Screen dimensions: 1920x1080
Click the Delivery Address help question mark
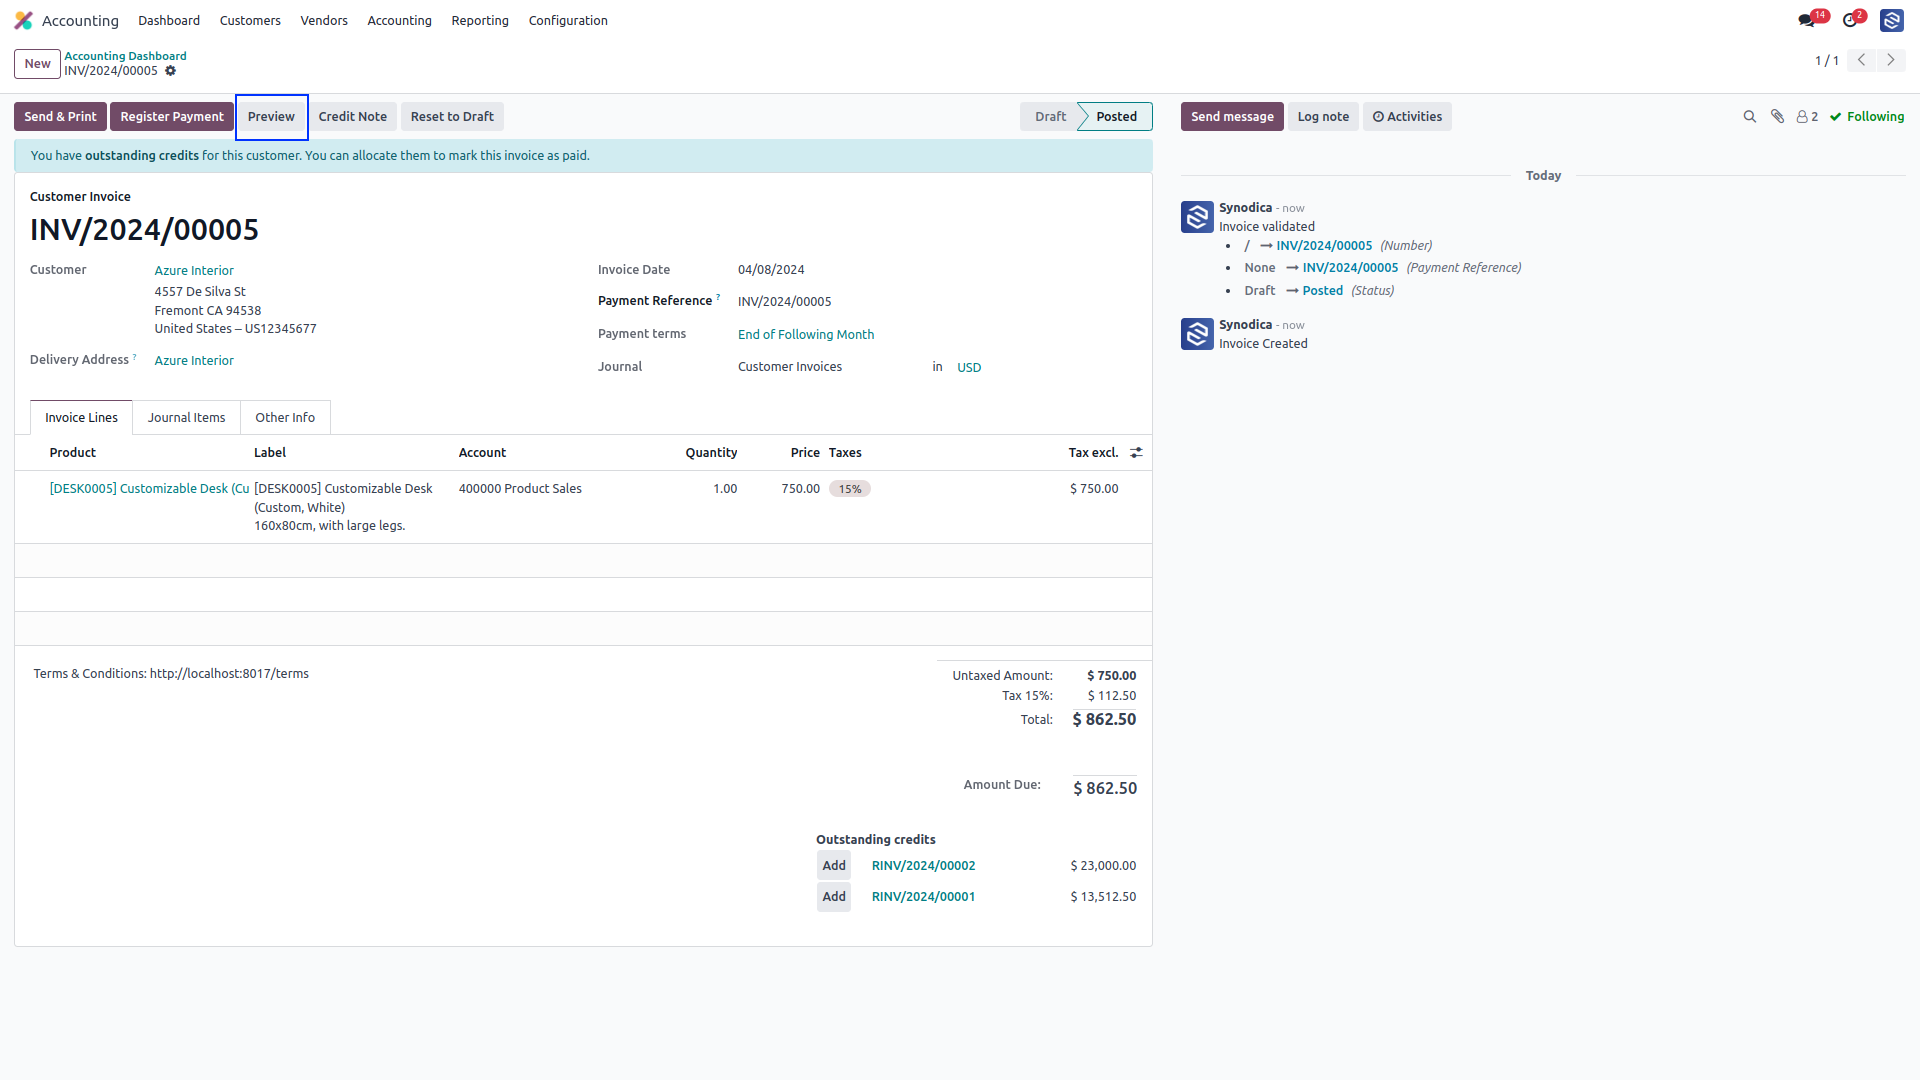point(135,357)
